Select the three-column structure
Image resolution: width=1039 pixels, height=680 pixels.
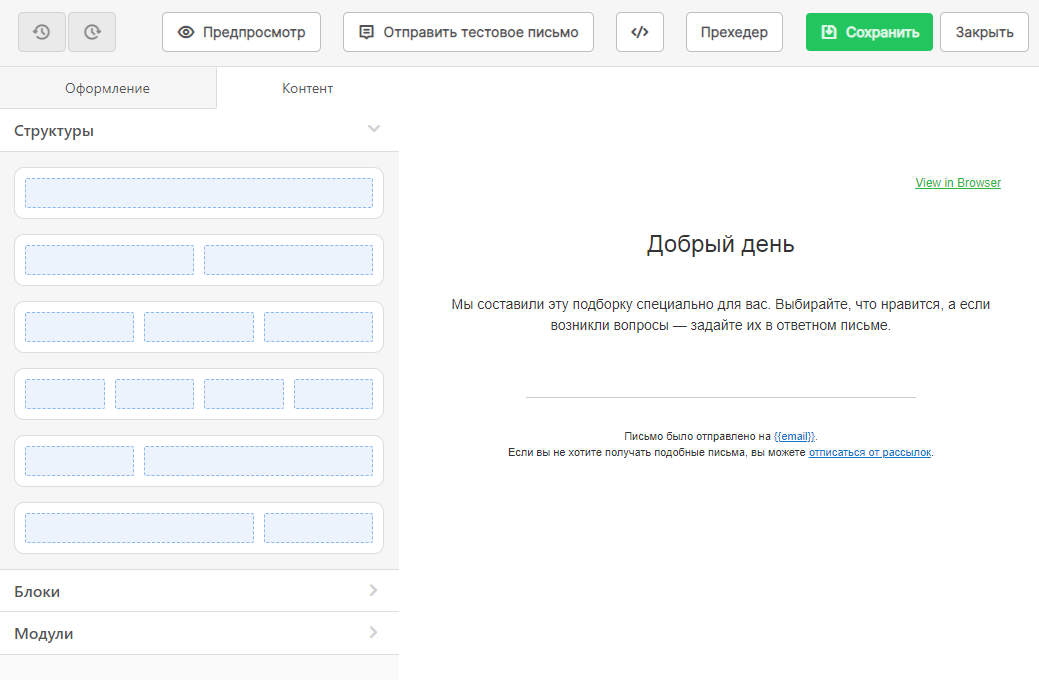click(x=199, y=326)
